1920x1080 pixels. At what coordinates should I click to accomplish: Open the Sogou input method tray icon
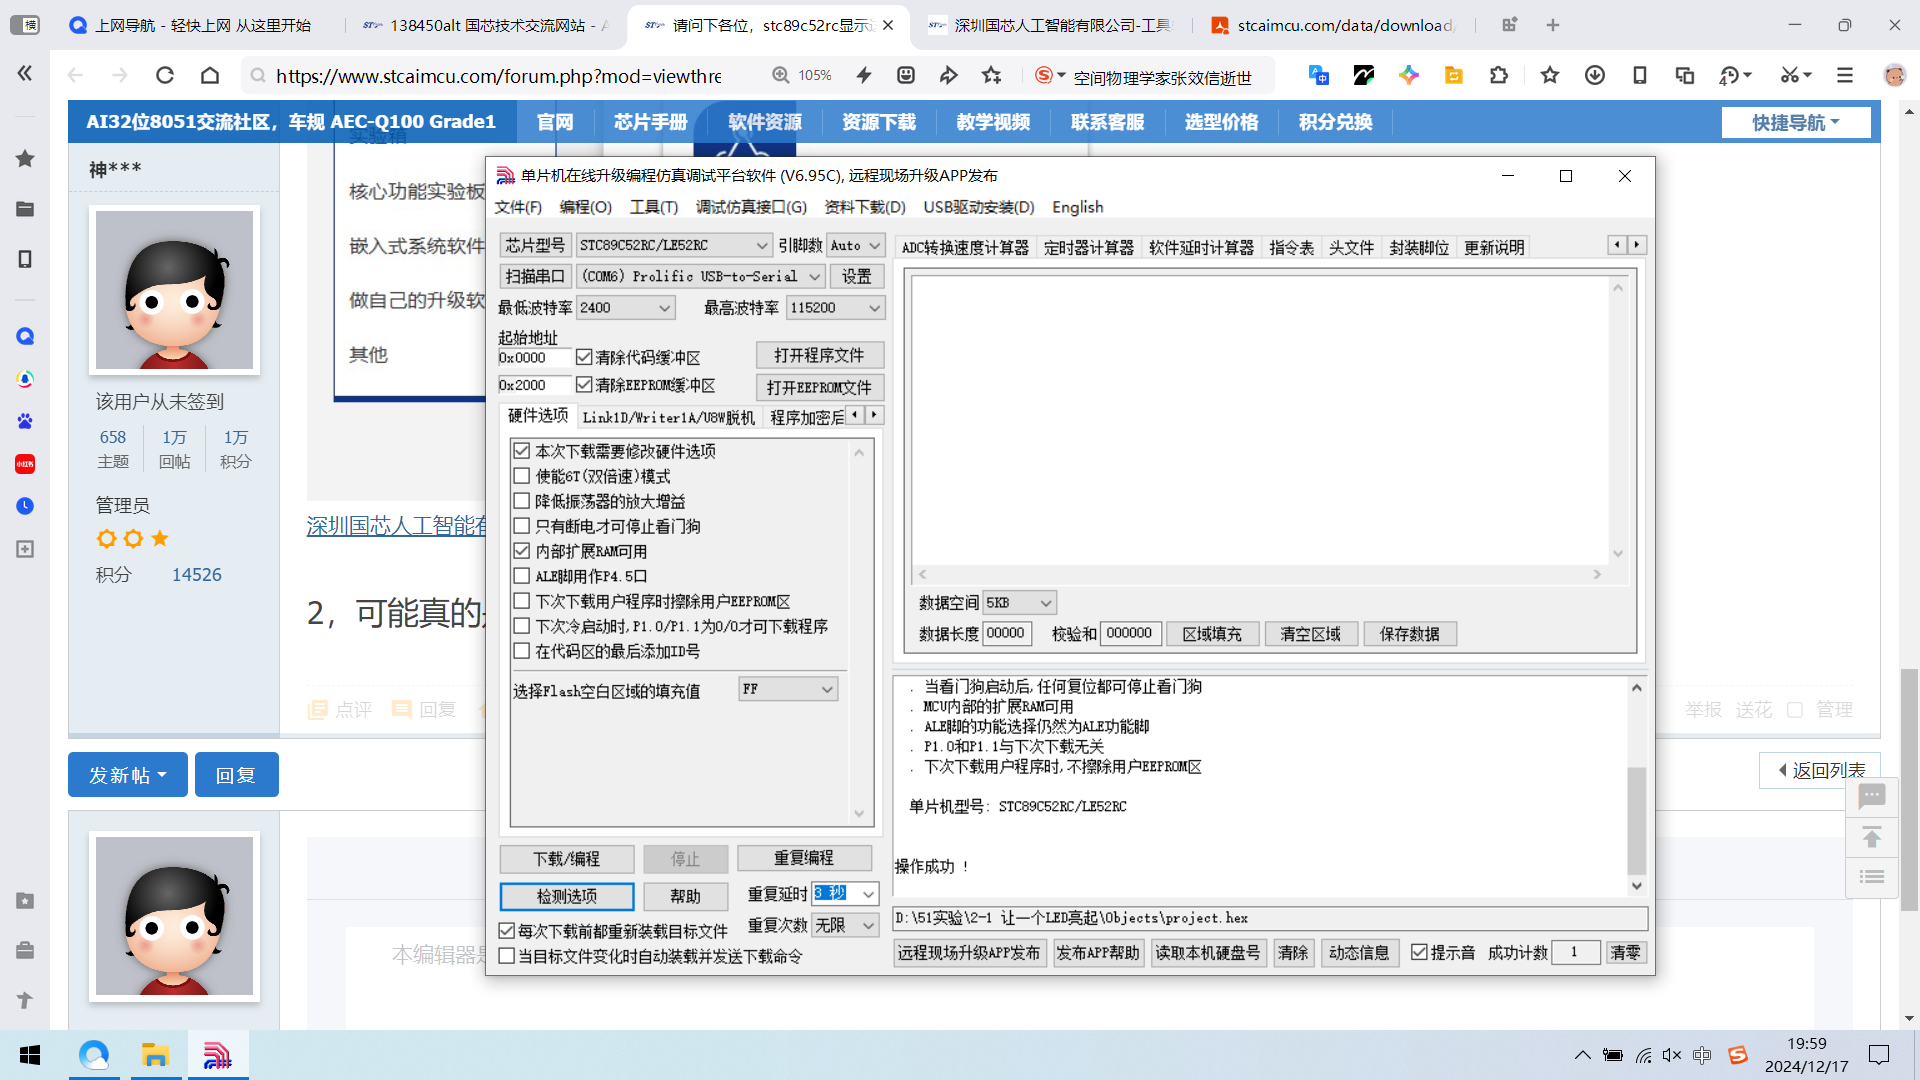click(1738, 1055)
